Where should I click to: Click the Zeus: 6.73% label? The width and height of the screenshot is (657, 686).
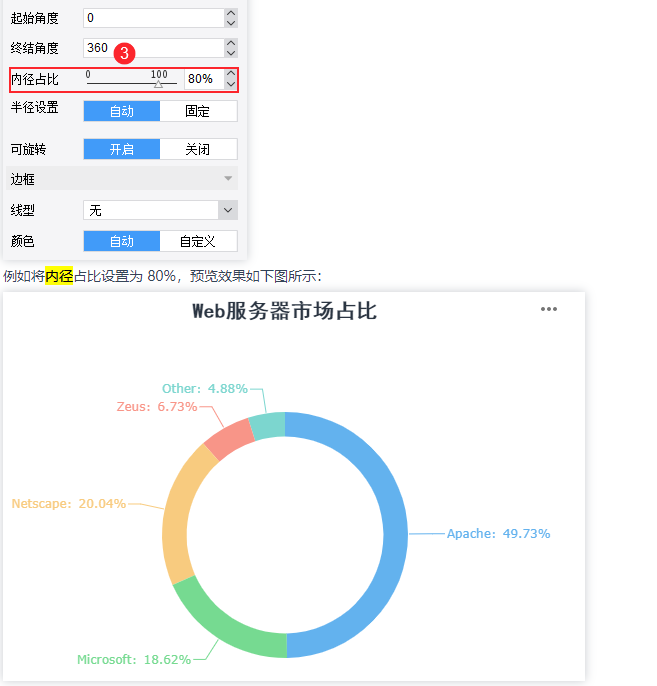[x=157, y=406]
